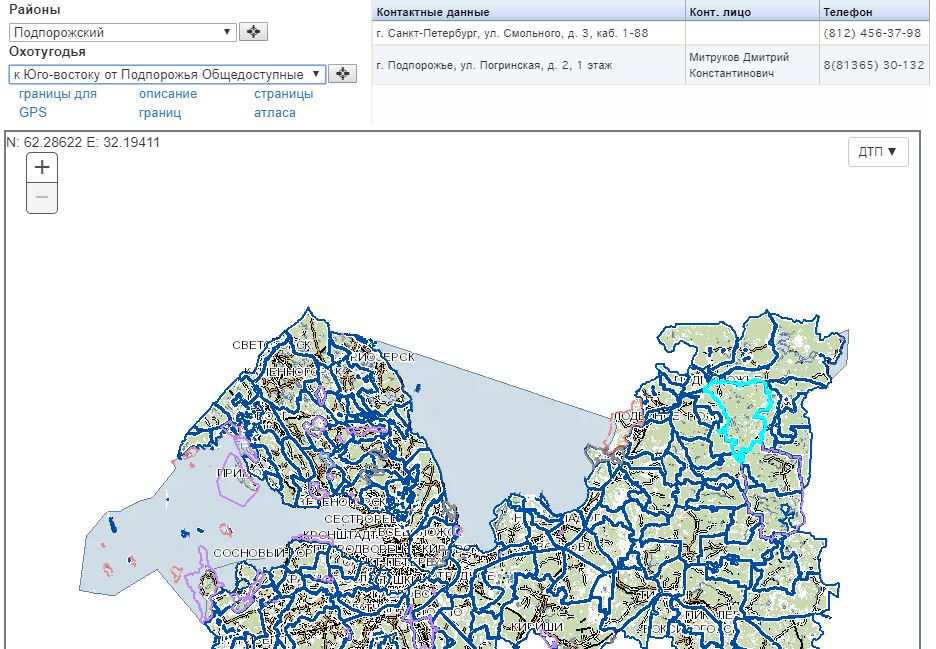Expand the Охотугодья hunting grounds dropdown
The height and width of the screenshot is (649, 936).
167,74
